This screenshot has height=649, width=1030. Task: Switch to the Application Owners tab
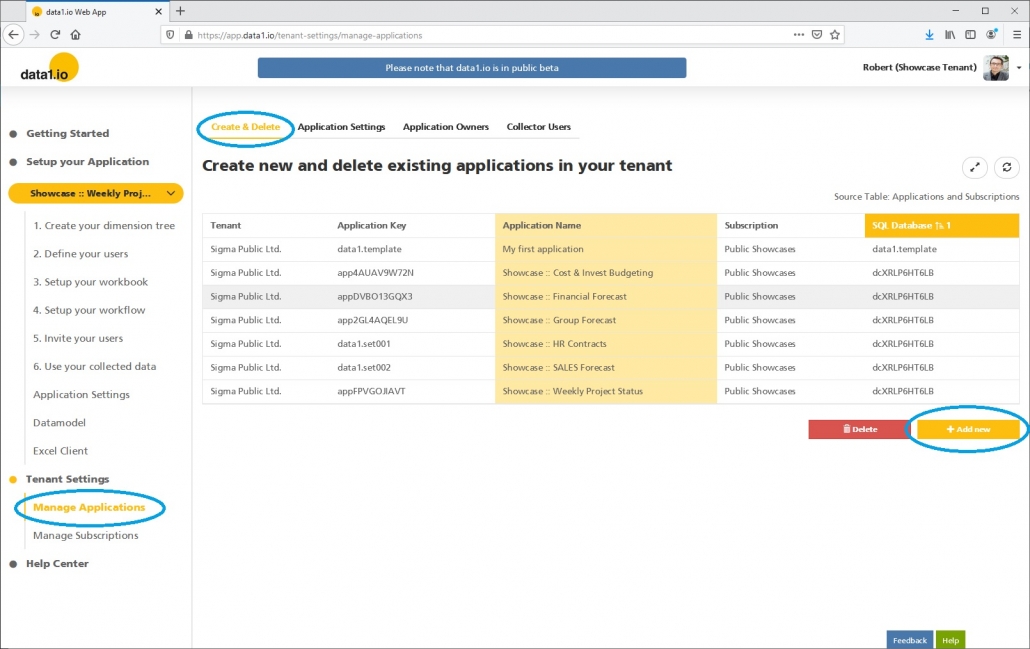click(445, 127)
